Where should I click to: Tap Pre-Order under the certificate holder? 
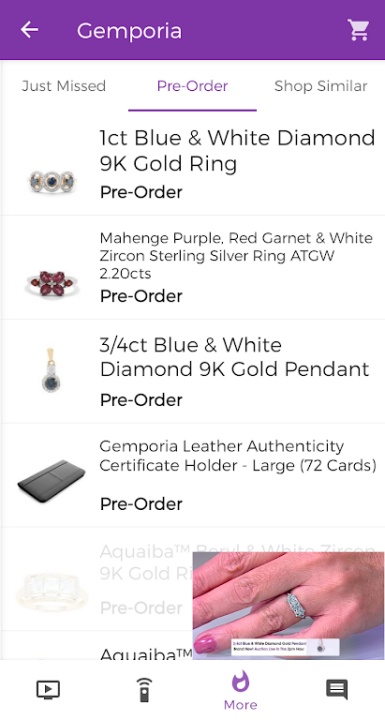(x=141, y=504)
